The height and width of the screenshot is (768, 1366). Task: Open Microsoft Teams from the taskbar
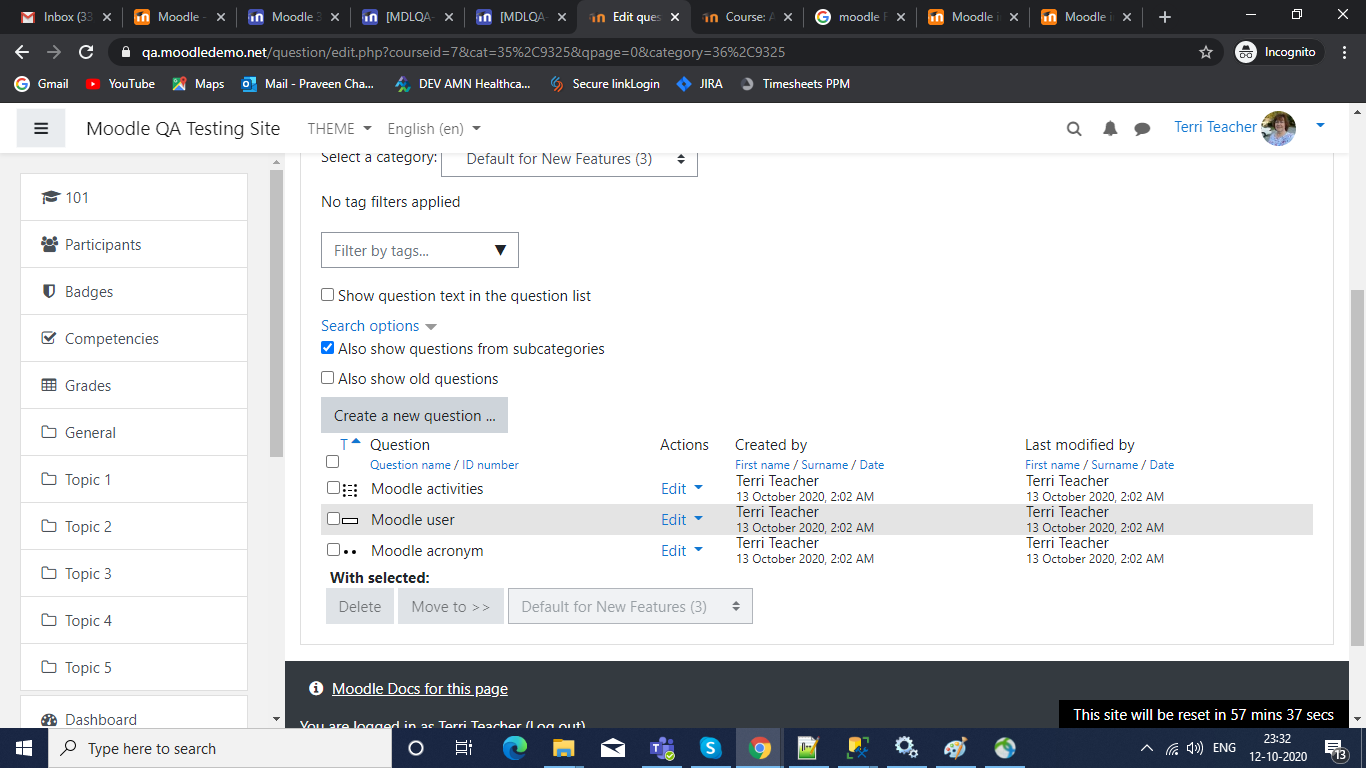click(x=662, y=748)
